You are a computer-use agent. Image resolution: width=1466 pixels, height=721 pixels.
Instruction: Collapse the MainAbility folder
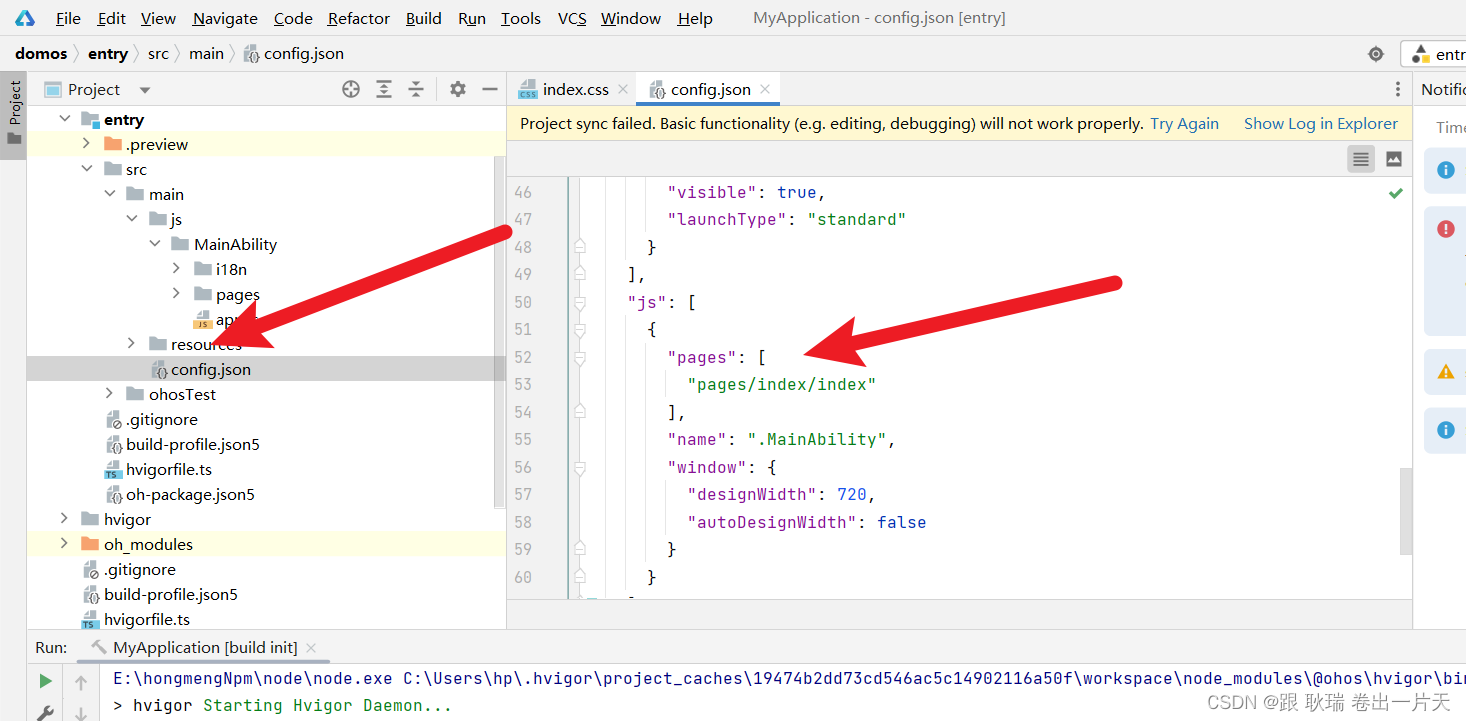point(154,244)
